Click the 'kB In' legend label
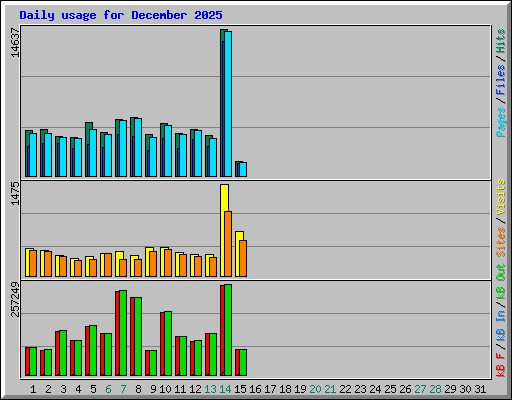This screenshot has width=512, height=400. click(501, 325)
